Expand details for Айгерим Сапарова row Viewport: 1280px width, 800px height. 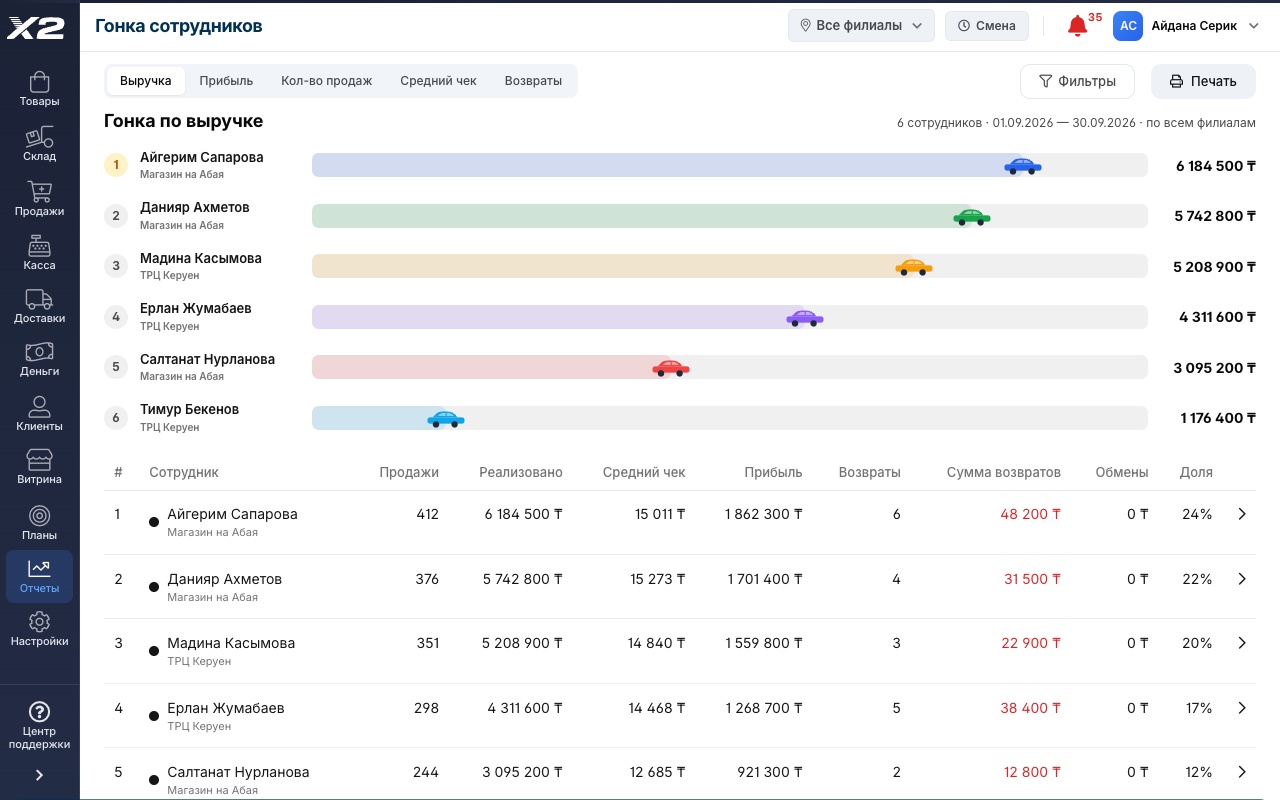[1242, 514]
